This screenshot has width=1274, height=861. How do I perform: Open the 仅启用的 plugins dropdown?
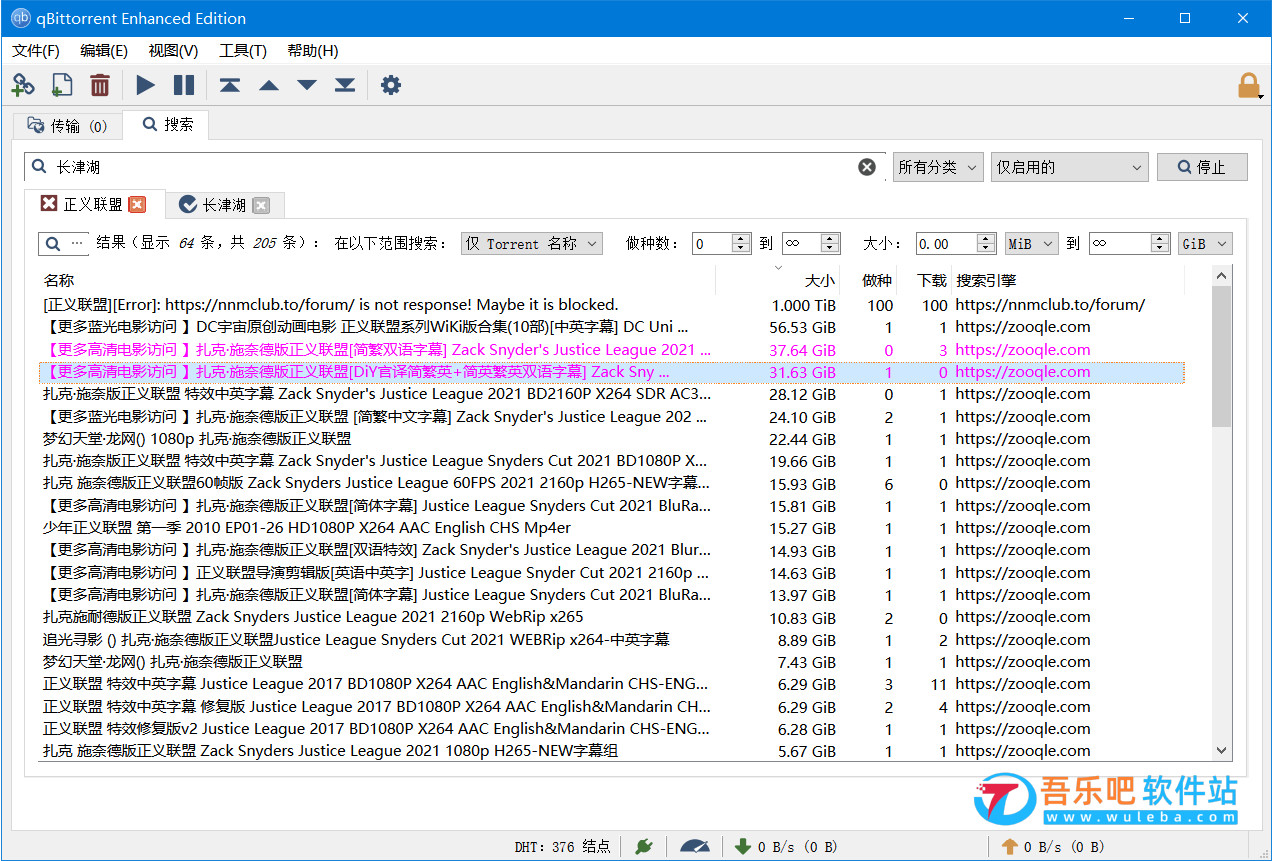point(1069,167)
